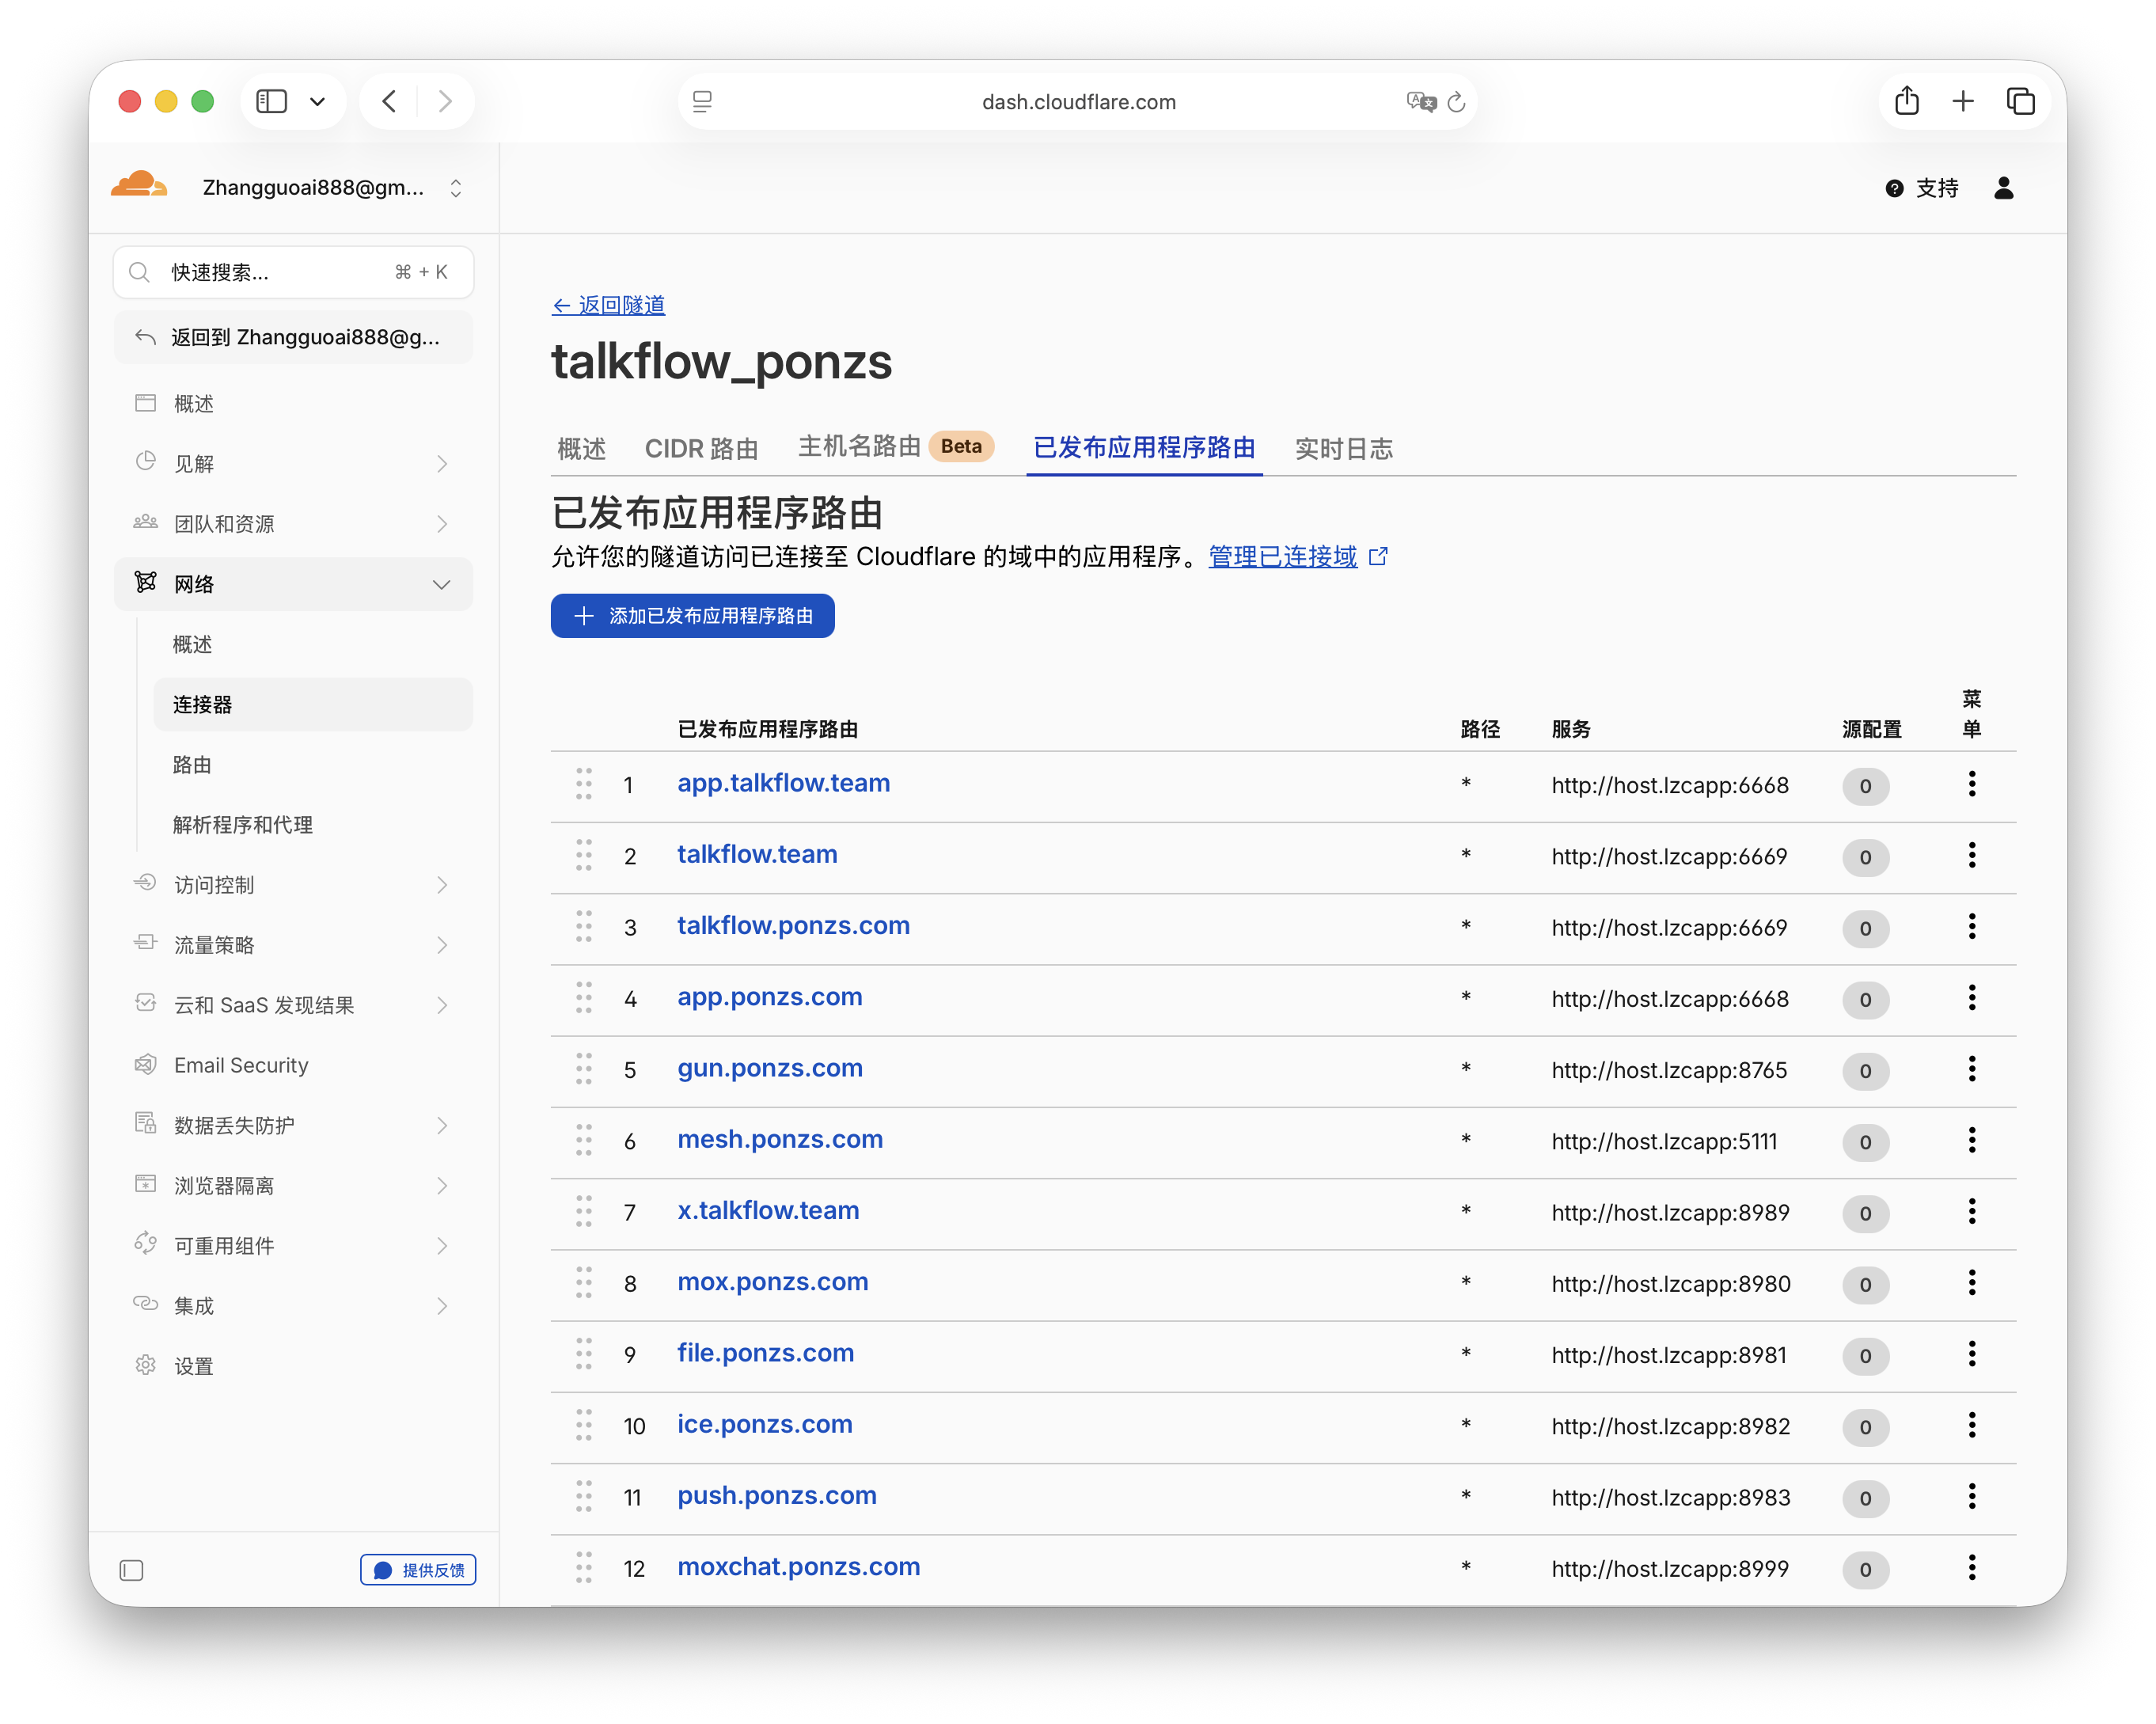Open the app.talkflow.team route link

[x=783, y=783]
